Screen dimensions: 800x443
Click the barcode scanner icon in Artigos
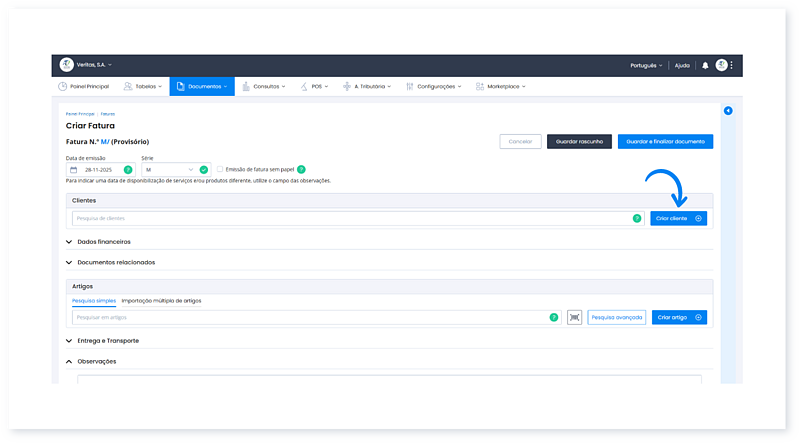pyautogui.click(x=574, y=317)
